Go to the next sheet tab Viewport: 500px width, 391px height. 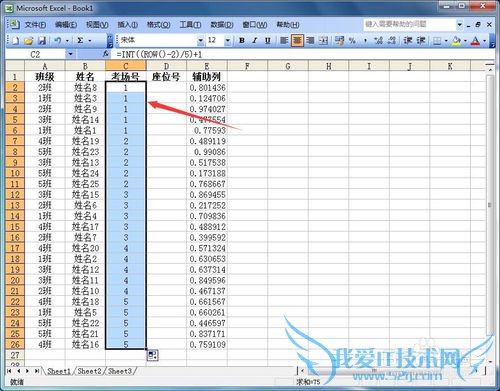click(x=27, y=371)
